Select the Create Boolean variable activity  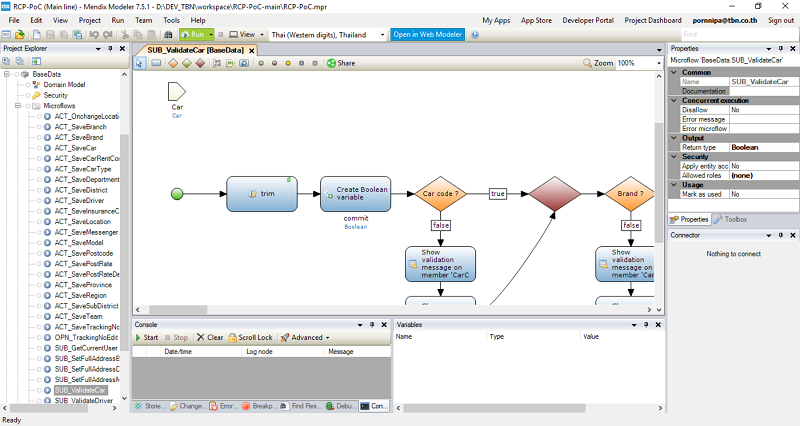[x=356, y=194]
